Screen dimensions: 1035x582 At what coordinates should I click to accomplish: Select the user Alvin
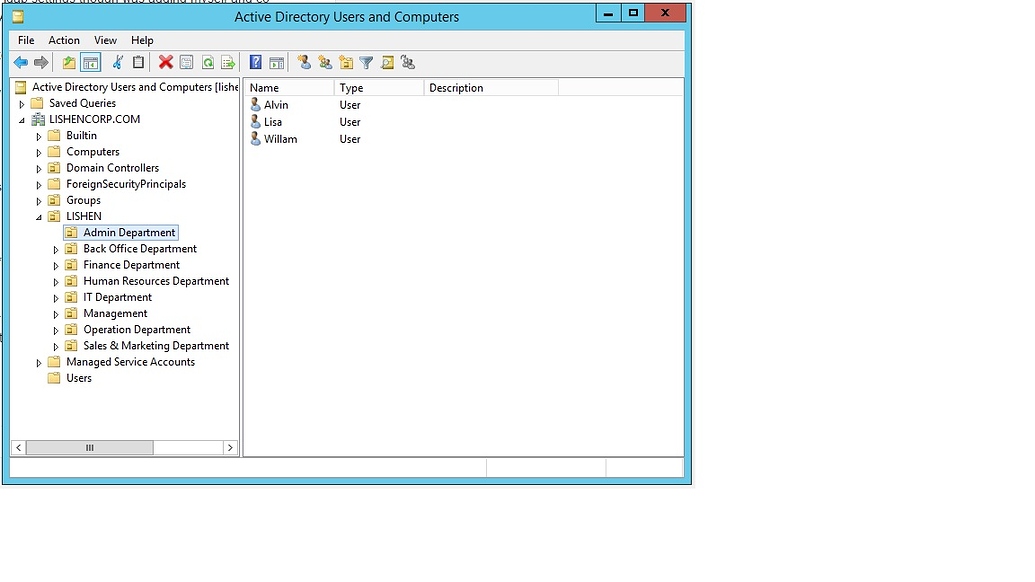coord(275,104)
